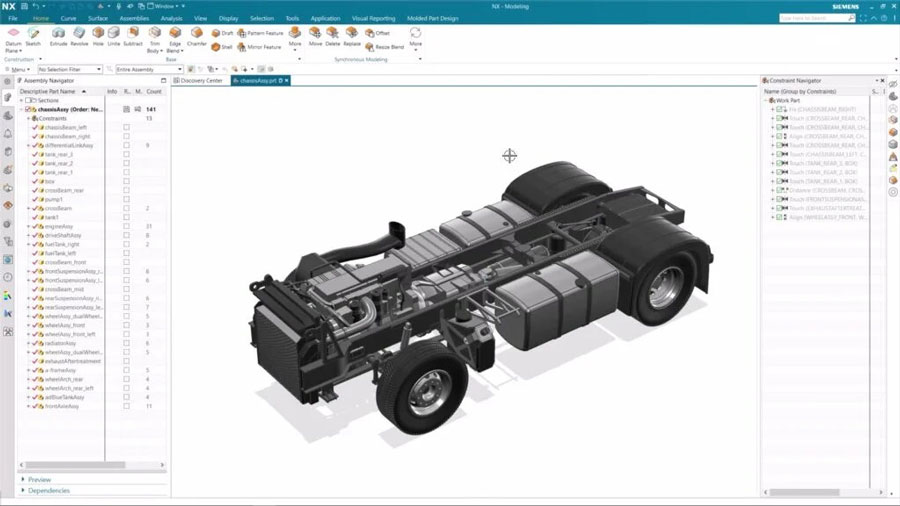Image resolution: width=900 pixels, height=506 pixels.
Task: Select the Replace face tool
Action: [352, 34]
